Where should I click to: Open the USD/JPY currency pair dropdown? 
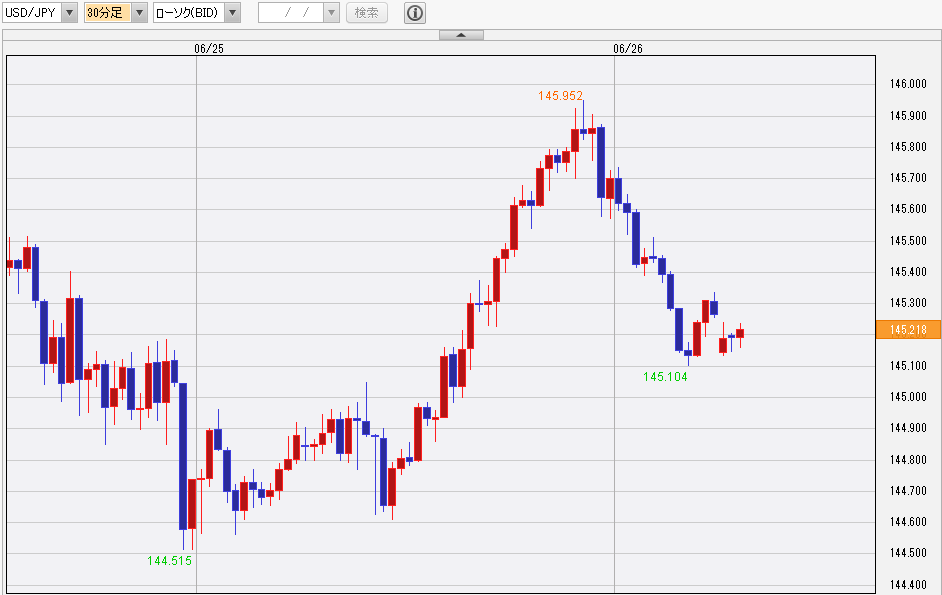pos(70,13)
